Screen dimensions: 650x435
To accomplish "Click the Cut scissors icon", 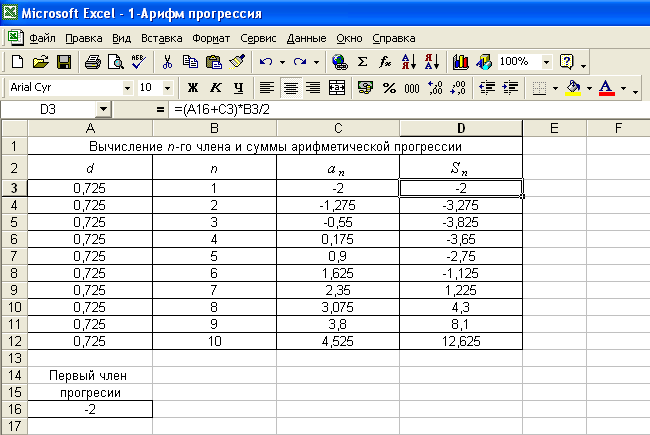I will [167, 62].
